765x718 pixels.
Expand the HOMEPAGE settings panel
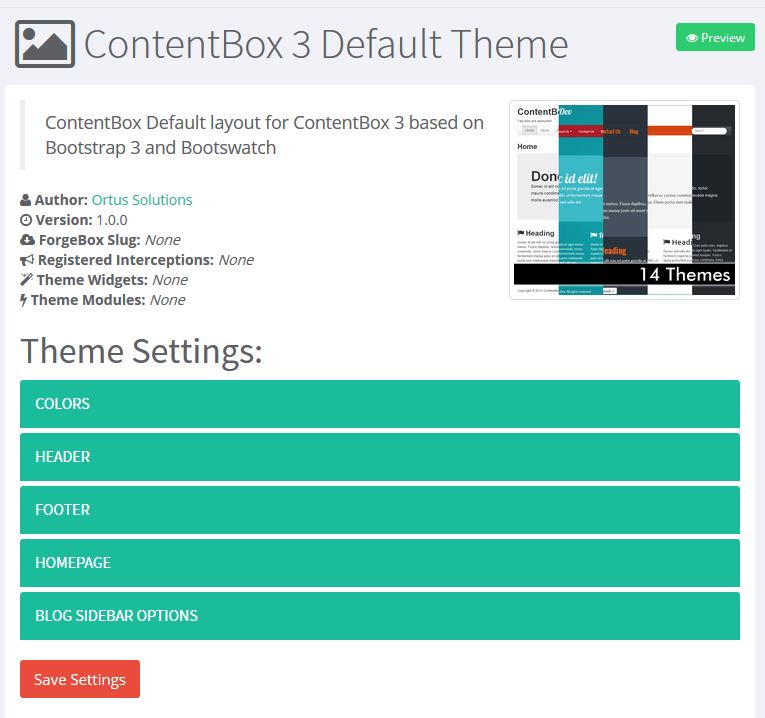coord(380,563)
